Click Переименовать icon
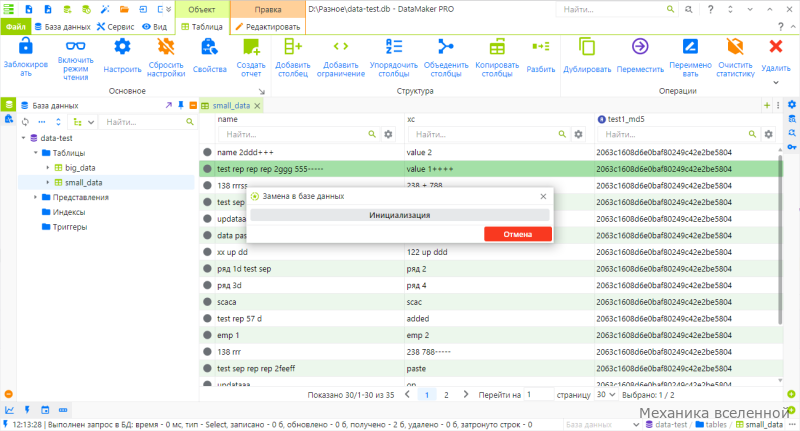The width and height of the screenshot is (800, 431). pos(690,47)
